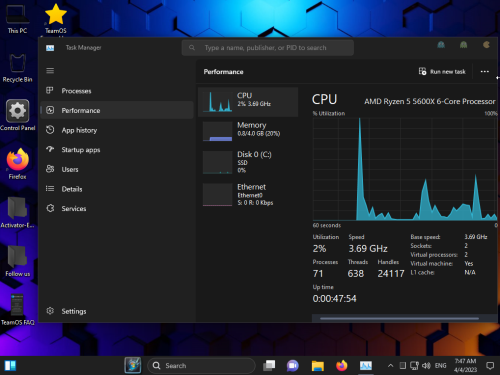Select the Ethernet performance thumbnail
Viewport: 500px width, 375px height.
point(218,195)
